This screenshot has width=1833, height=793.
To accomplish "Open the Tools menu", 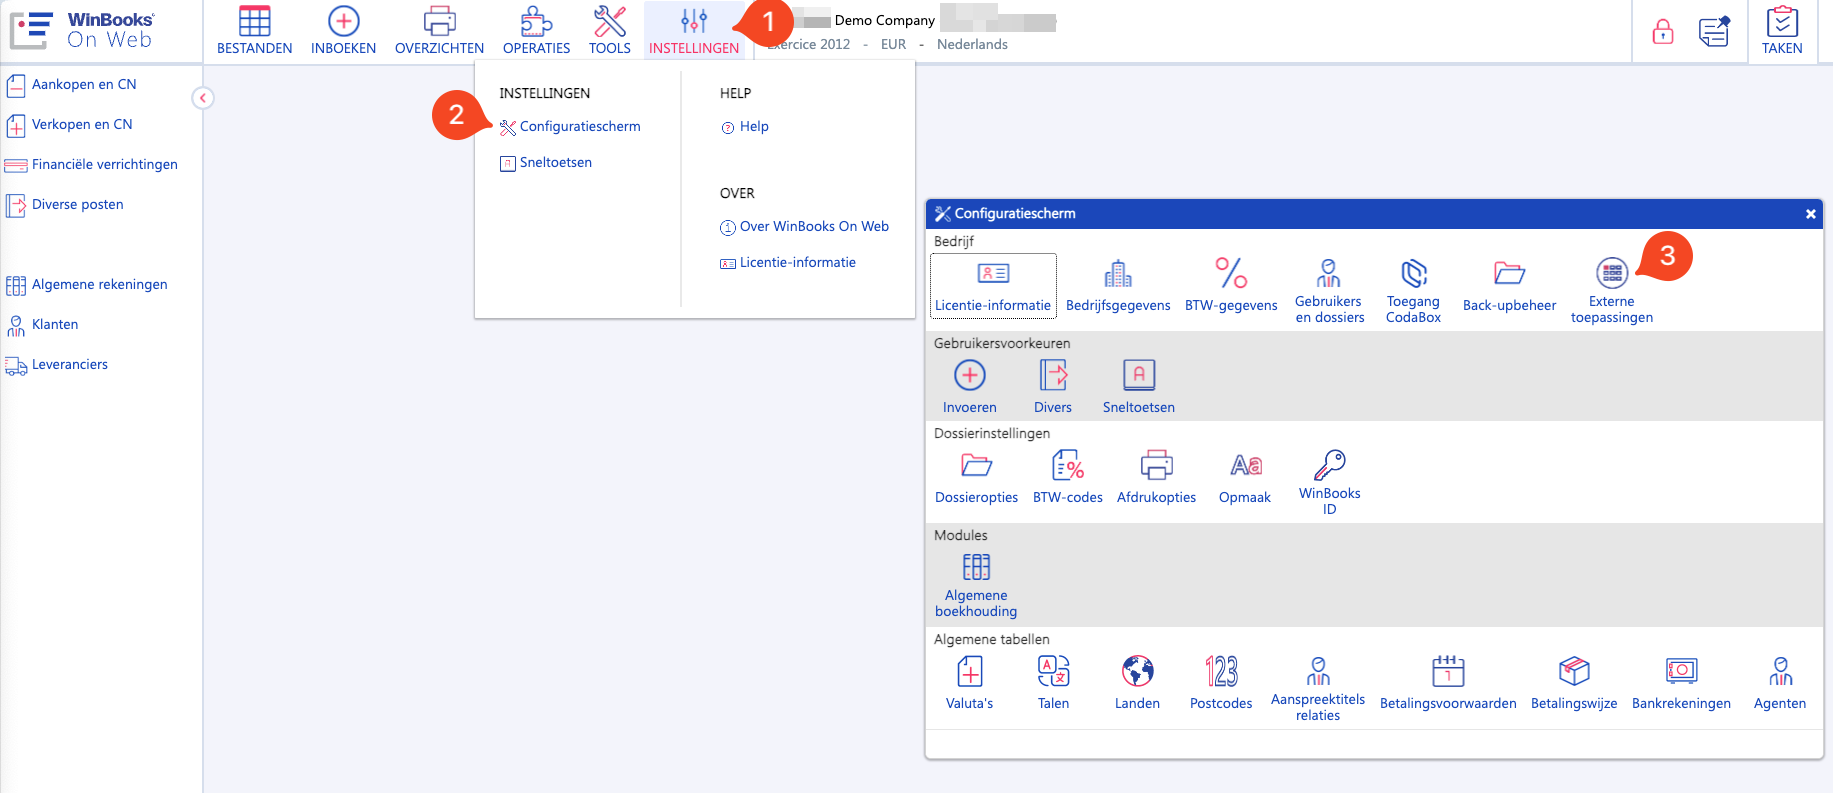I will pyautogui.click(x=609, y=30).
